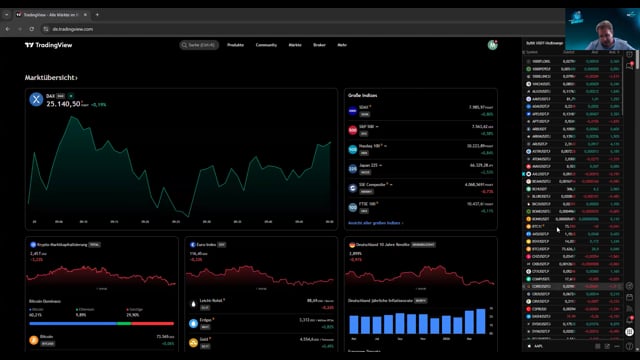Open the Mehr menu
This screenshot has height=360, width=640.
(x=342, y=45)
